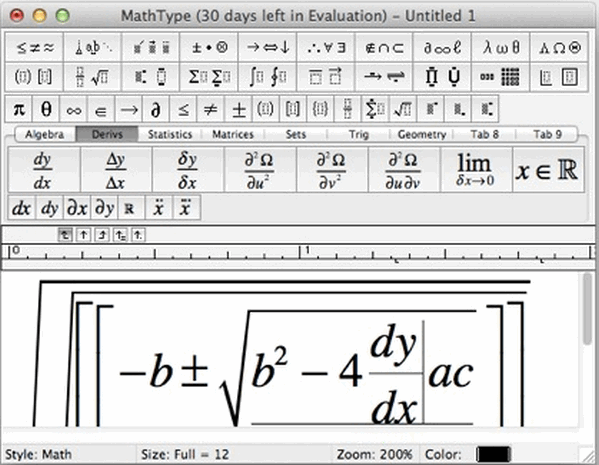Open the logical symbols palette (∴∀∃)
The height and width of the screenshot is (465, 599).
click(x=326, y=47)
